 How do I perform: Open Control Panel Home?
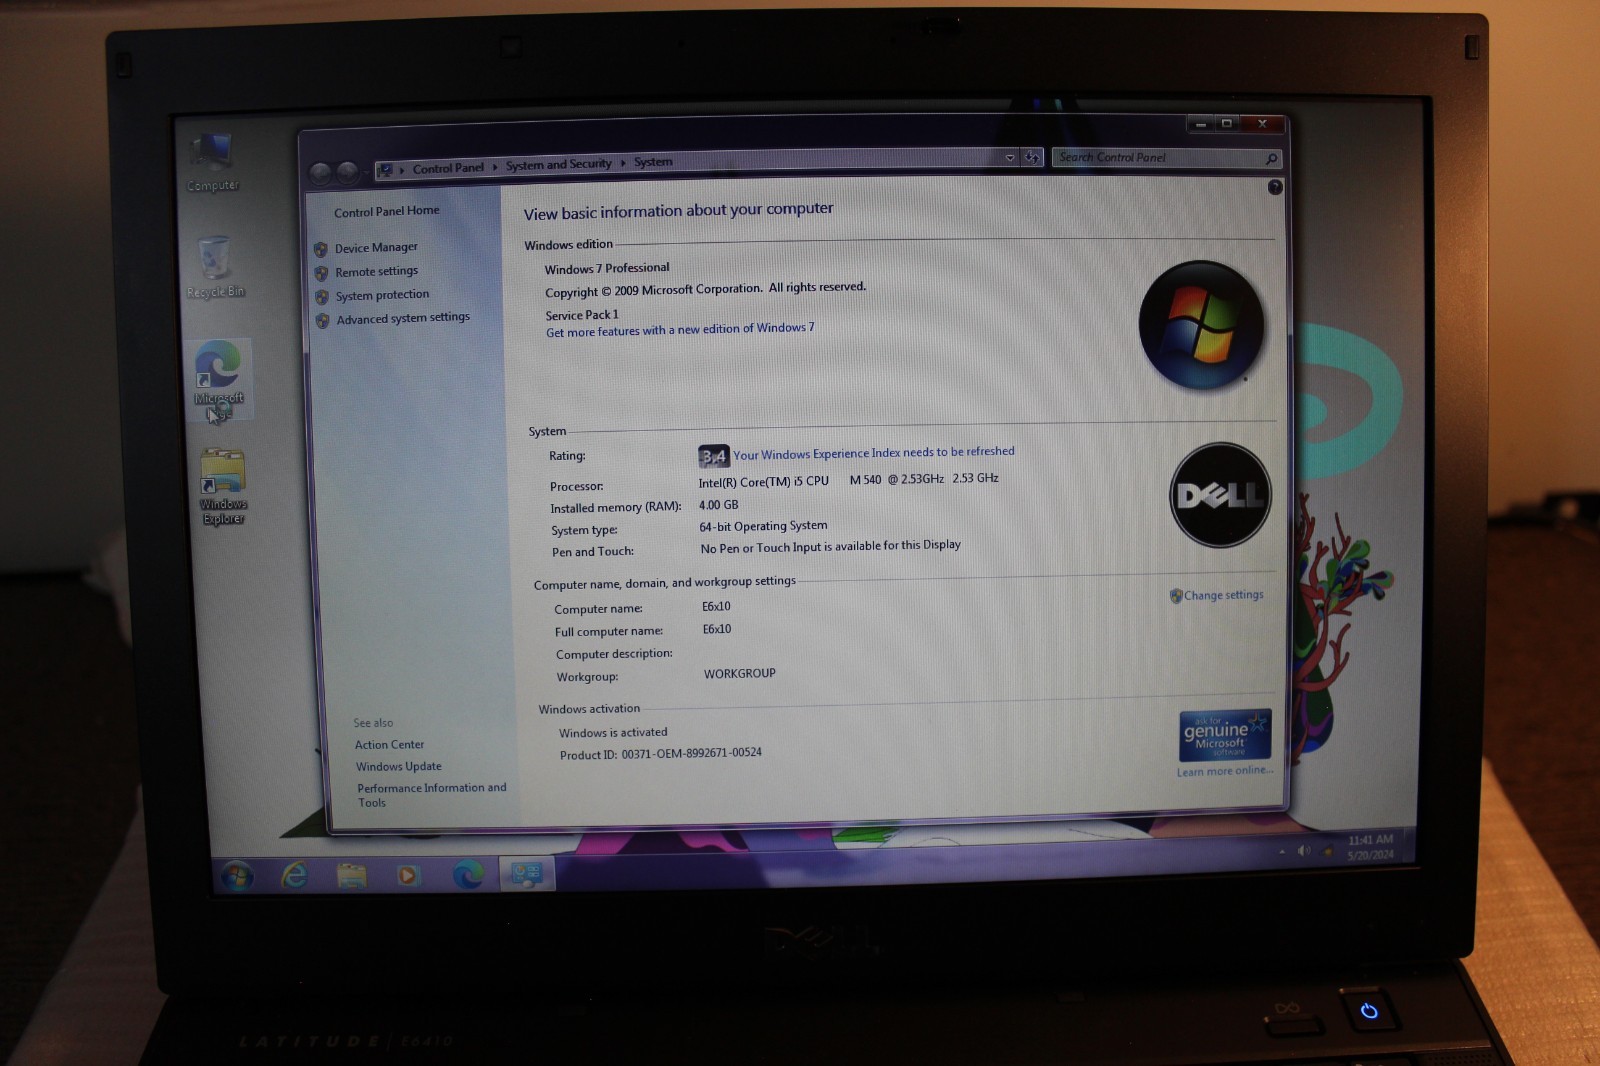pyautogui.click(x=387, y=211)
